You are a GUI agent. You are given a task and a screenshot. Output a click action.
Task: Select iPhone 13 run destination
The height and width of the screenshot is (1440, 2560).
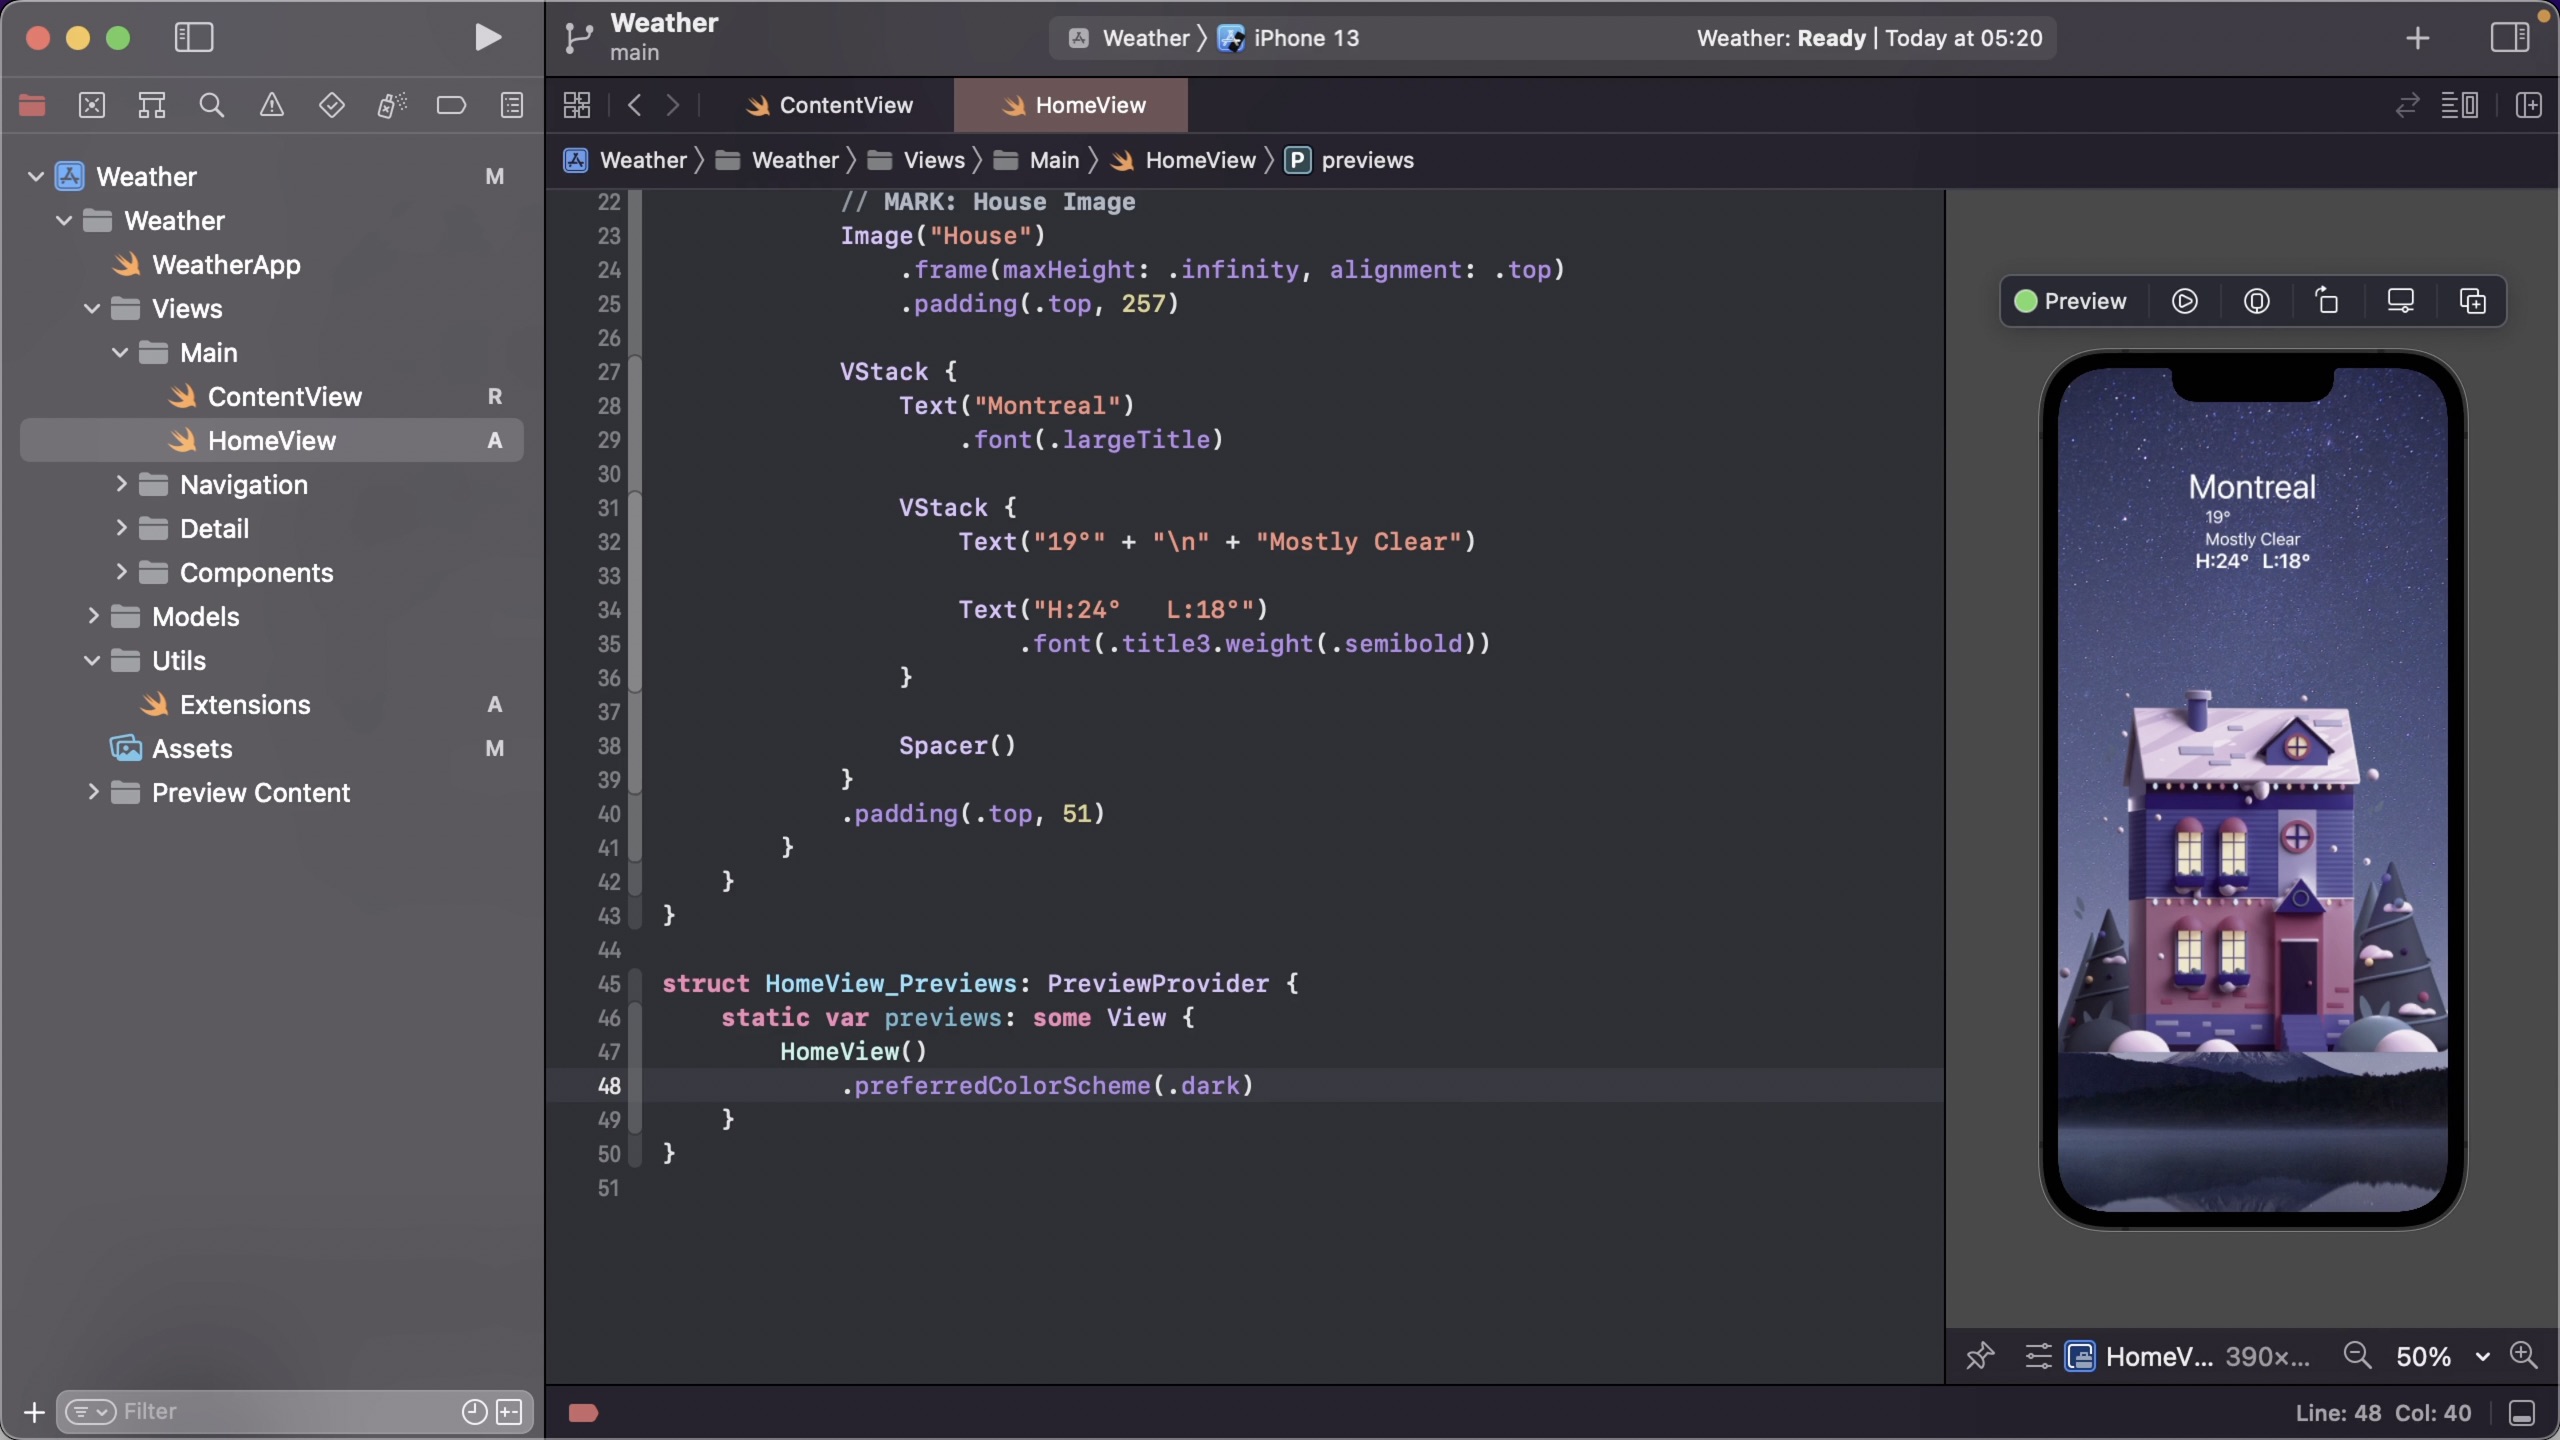1305,38
